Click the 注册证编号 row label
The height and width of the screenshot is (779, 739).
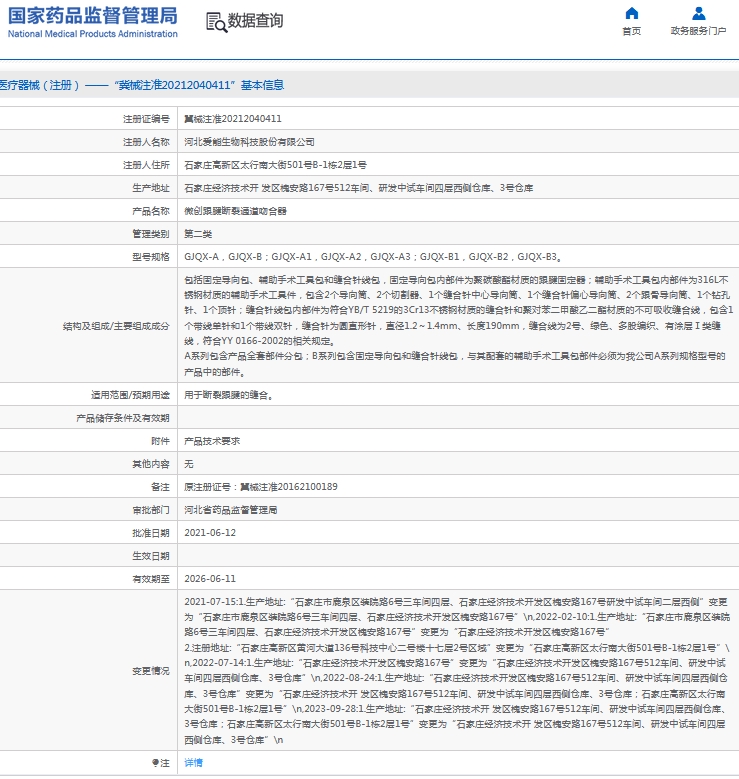pos(146,119)
